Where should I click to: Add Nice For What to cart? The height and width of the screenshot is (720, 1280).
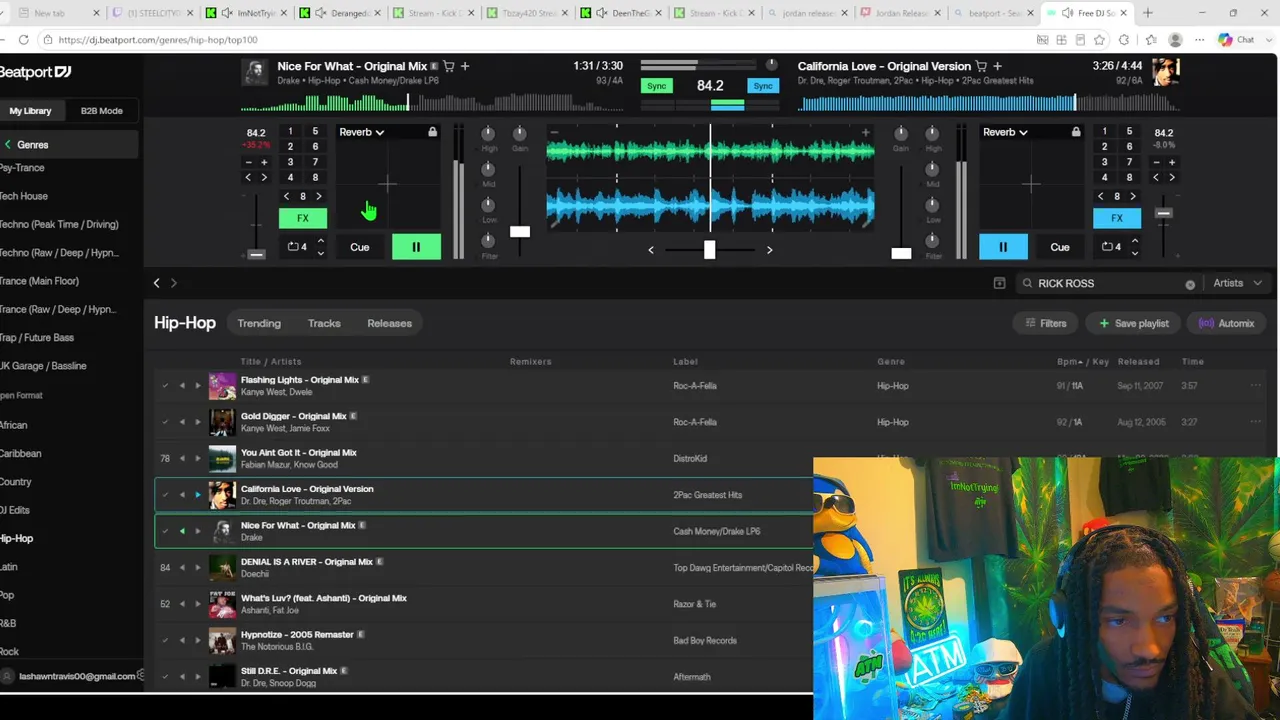pos(449,66)
